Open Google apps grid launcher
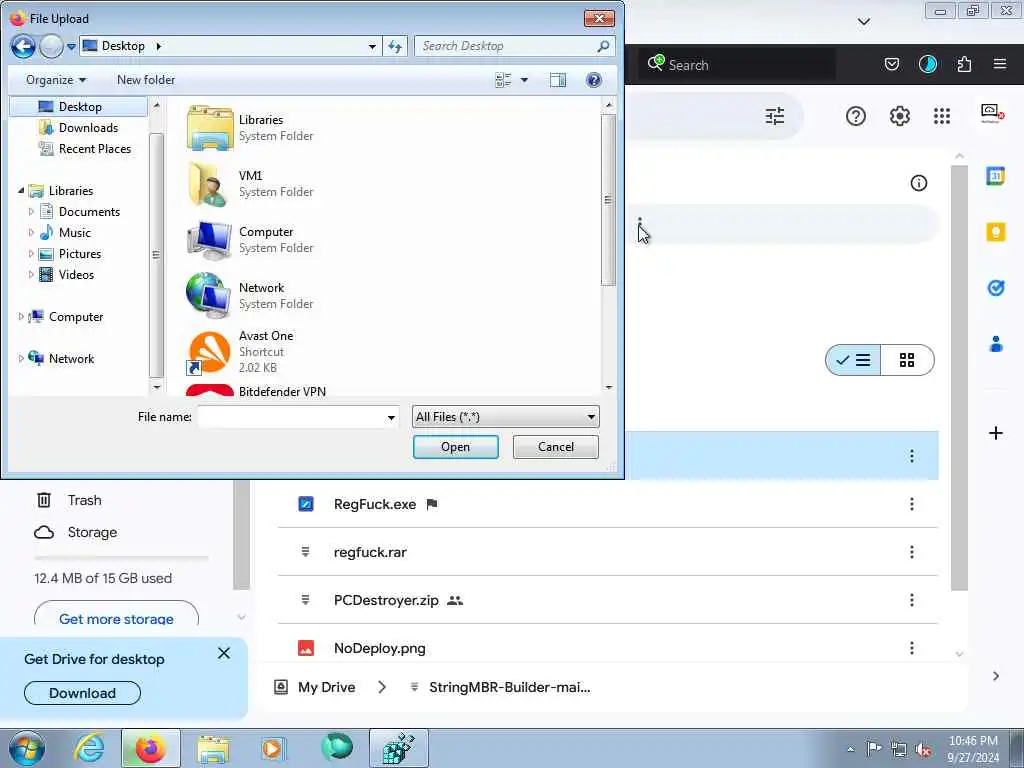The height and width of the screenshot is (768, 1024). coord(942,116)
